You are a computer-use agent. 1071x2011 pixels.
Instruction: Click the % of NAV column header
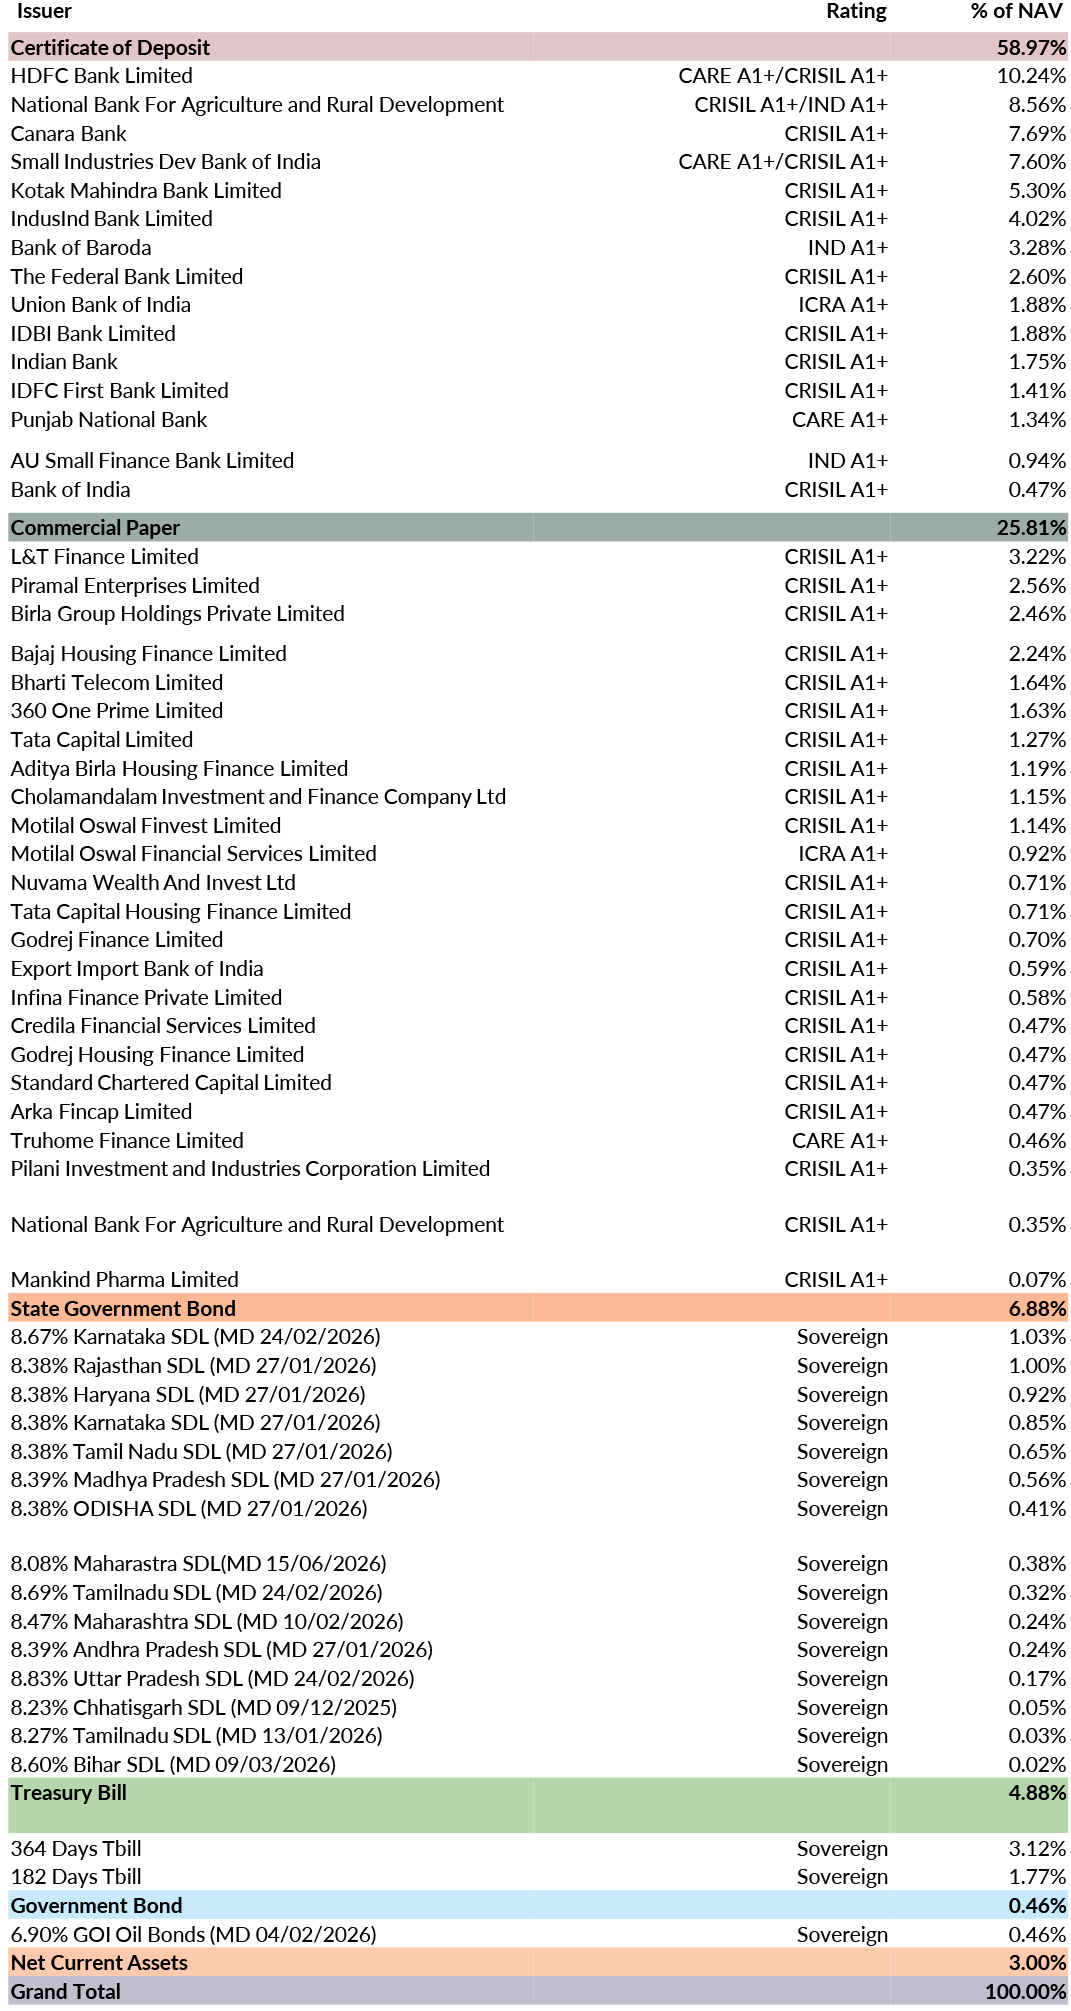coord(1016,12)
